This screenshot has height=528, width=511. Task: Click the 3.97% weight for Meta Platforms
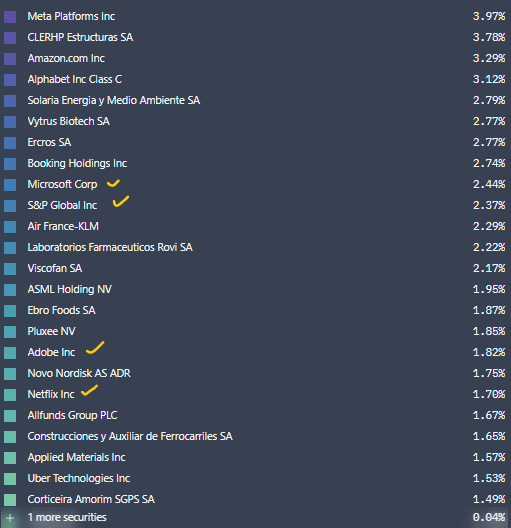[489, 16]
